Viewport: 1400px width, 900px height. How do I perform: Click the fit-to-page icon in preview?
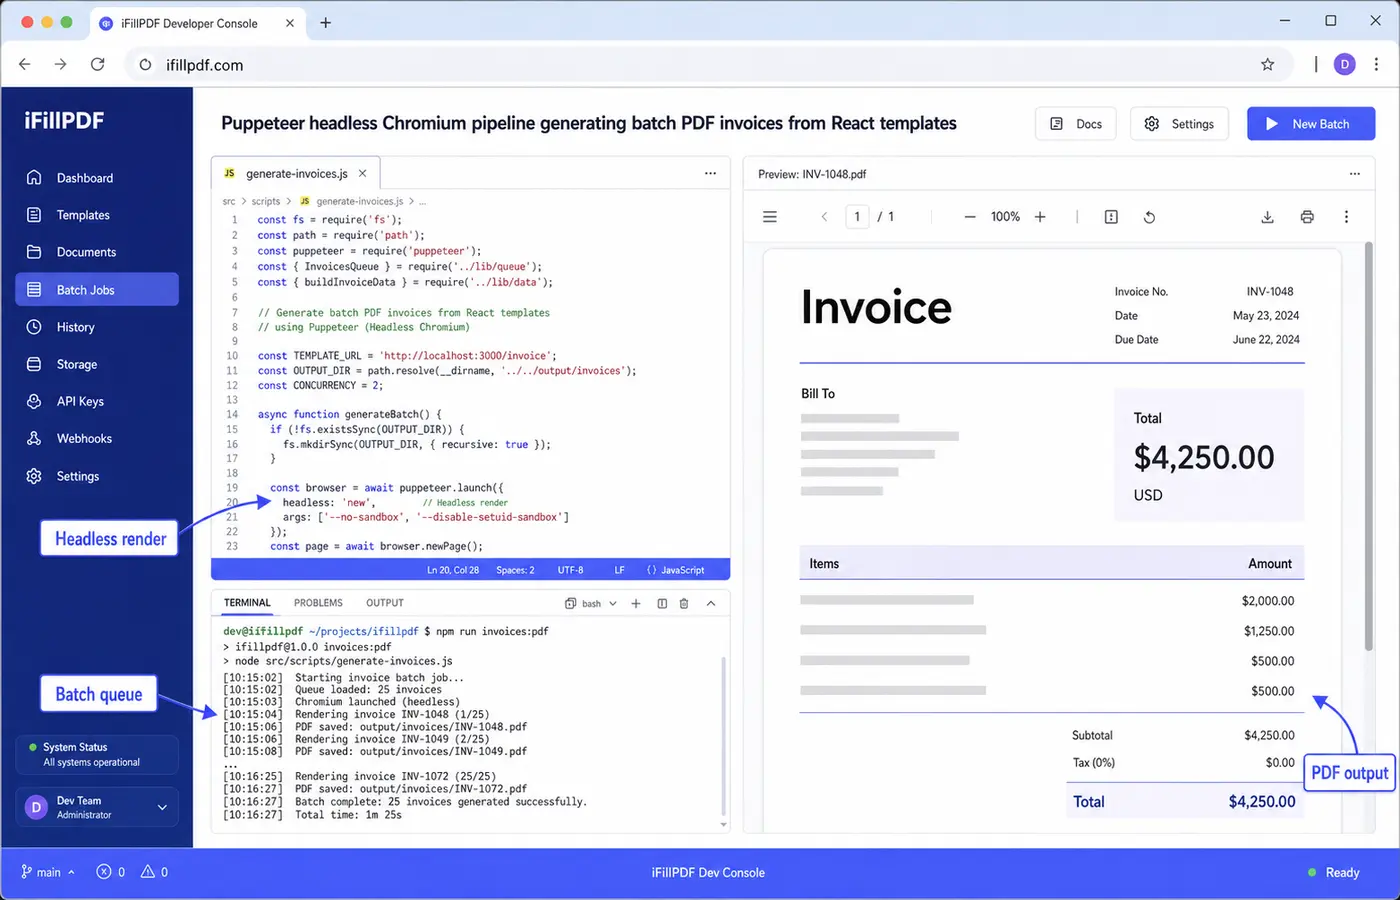(x=1111, y=217)
